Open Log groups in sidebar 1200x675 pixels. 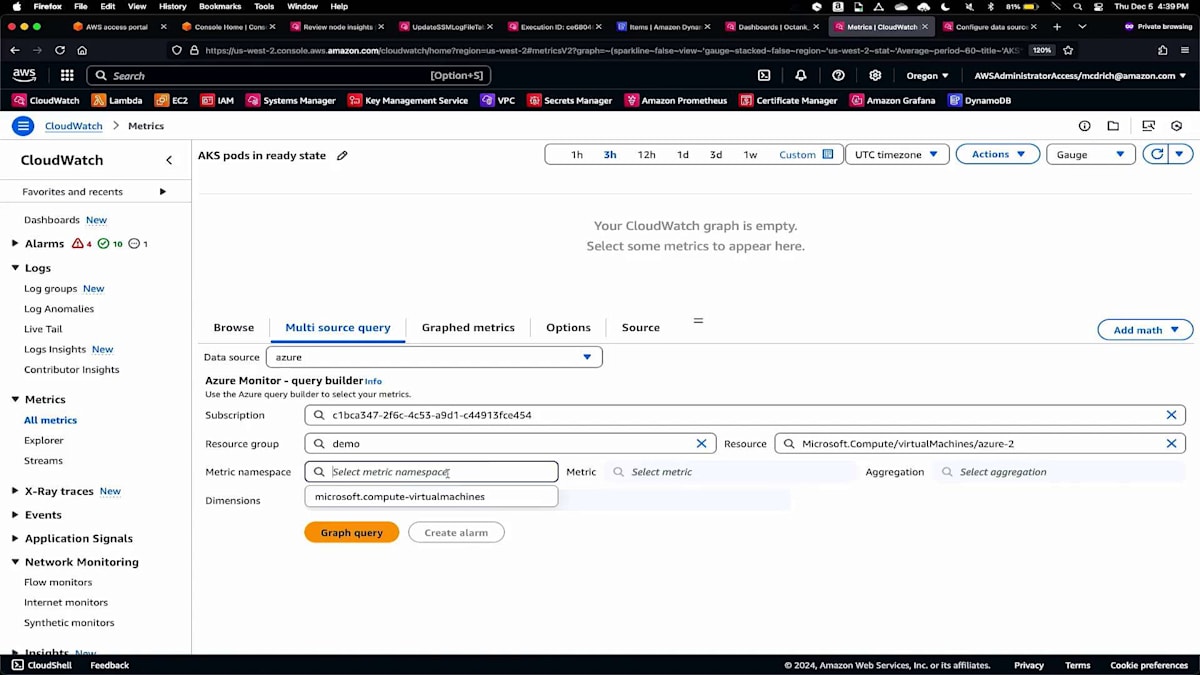pos(50,289)
